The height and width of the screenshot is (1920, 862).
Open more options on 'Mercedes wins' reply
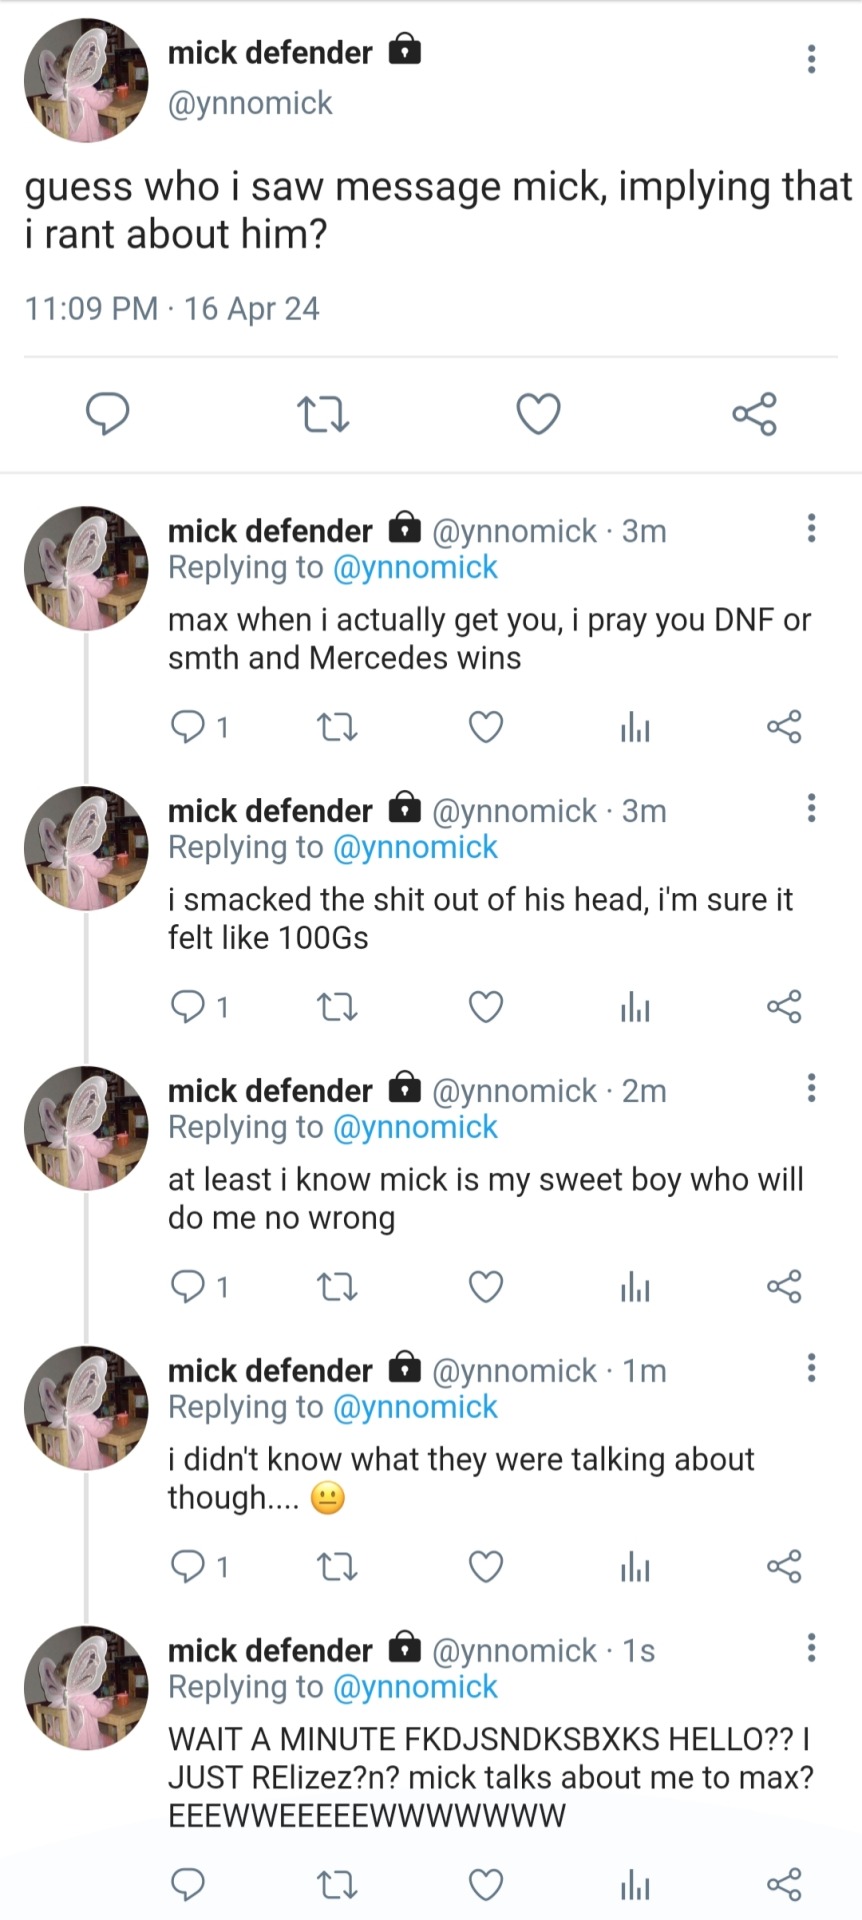coord(811,528)
